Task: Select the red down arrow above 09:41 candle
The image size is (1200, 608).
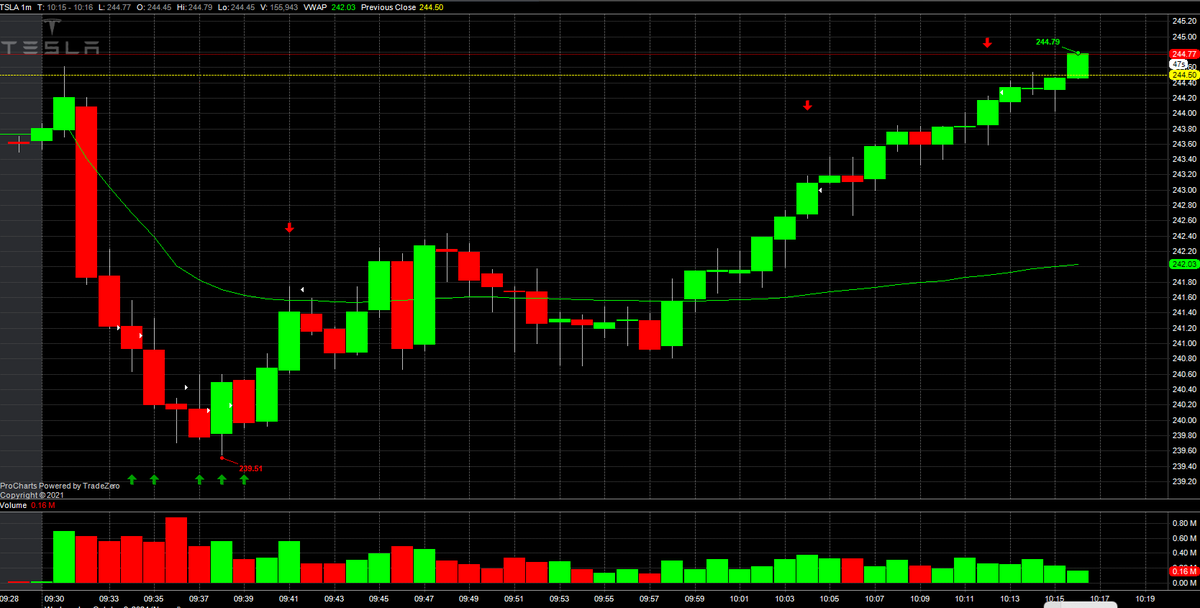Action: 289,228
